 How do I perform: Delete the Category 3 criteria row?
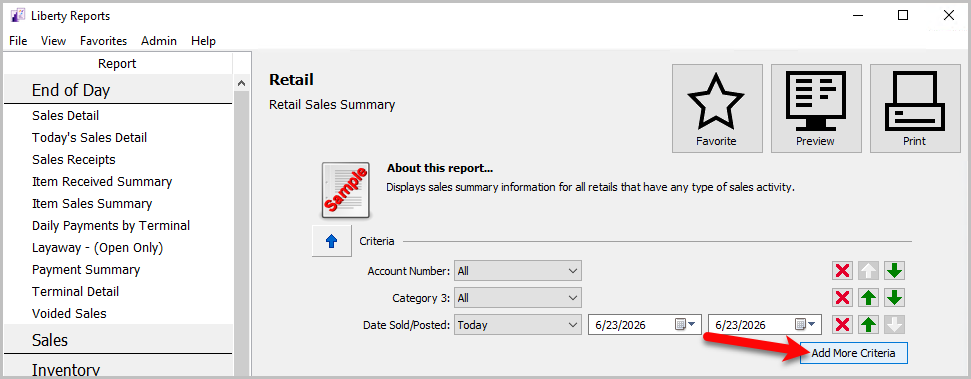(842, 298)
